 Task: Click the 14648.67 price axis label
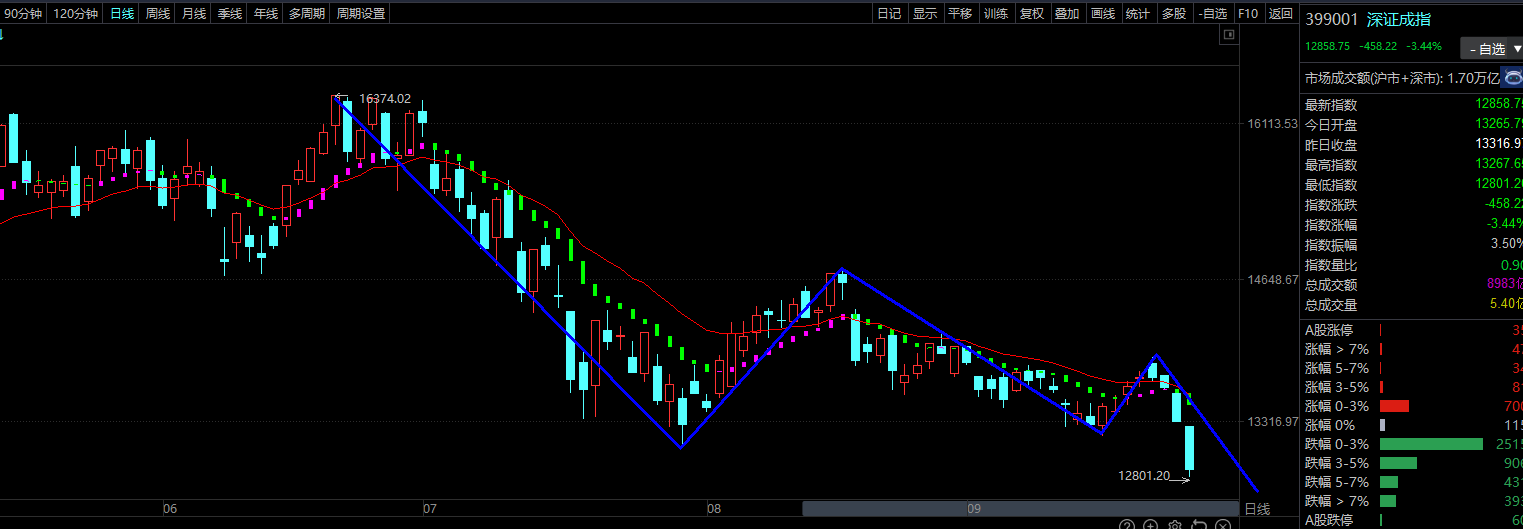(1272, 280)
